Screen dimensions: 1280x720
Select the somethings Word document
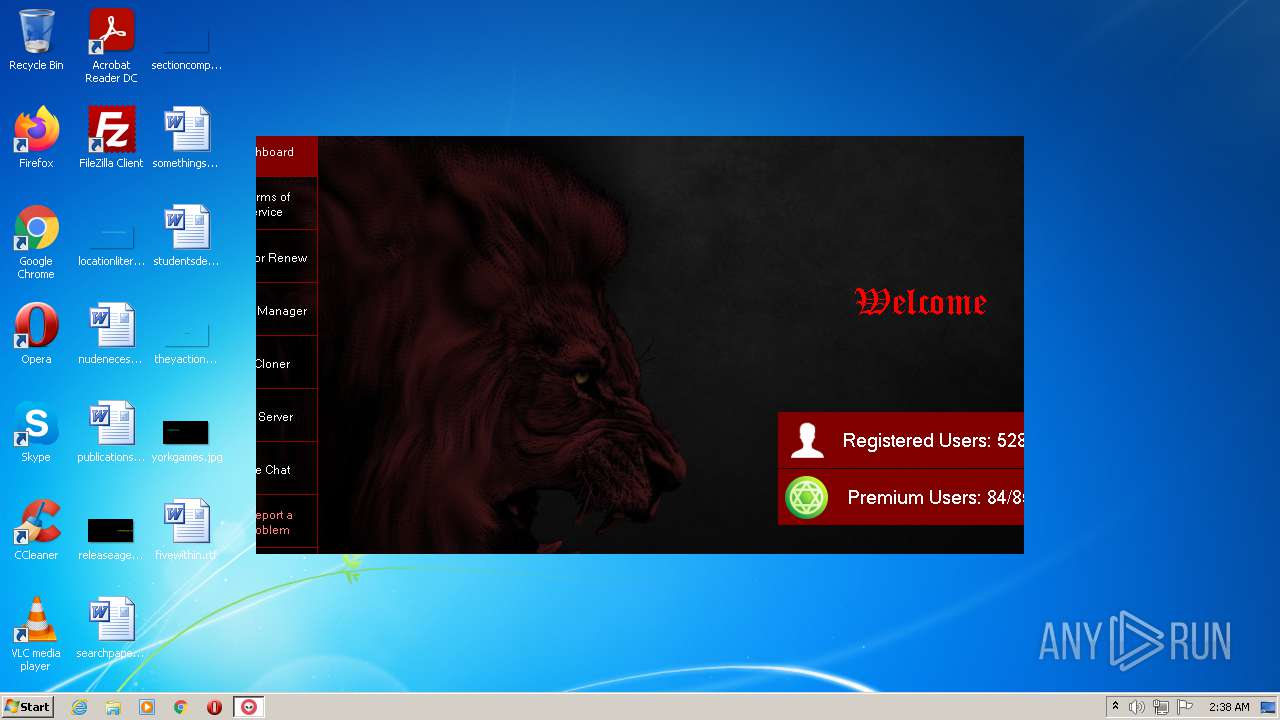pos(186,138)
